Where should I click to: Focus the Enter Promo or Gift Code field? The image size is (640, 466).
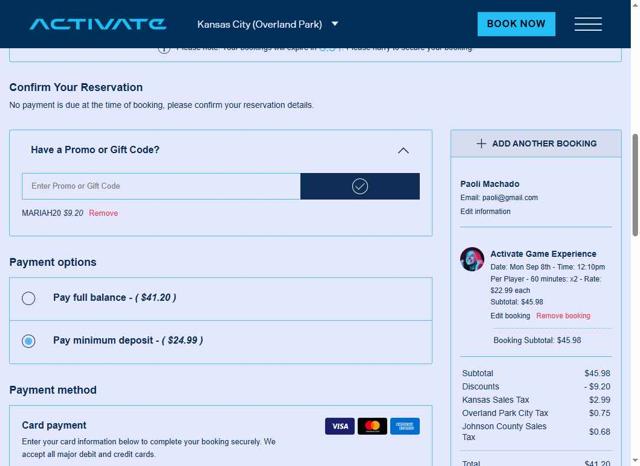(161, 186)
